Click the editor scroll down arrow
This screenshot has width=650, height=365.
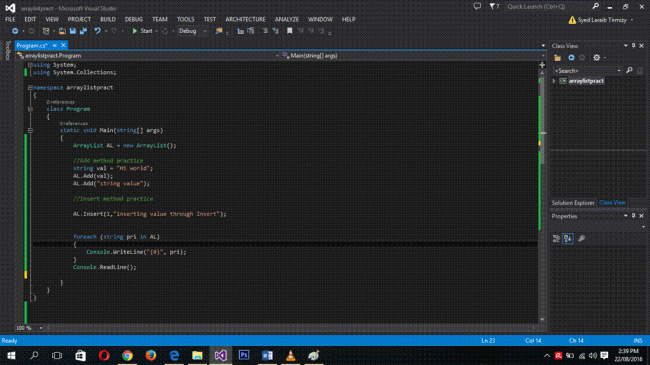tap(542, 319)
